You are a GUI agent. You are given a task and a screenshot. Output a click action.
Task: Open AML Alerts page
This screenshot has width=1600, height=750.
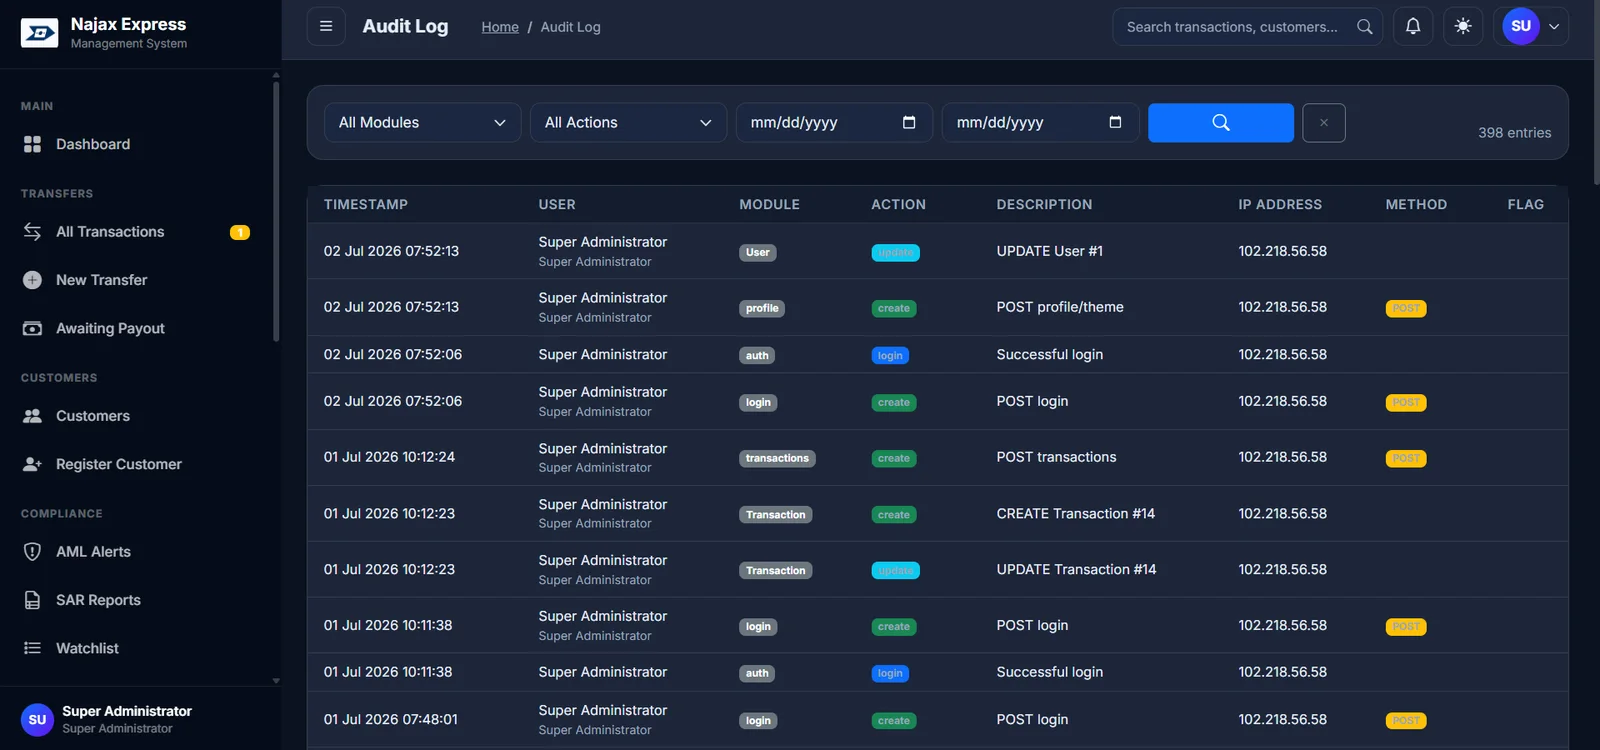[140, 552]
